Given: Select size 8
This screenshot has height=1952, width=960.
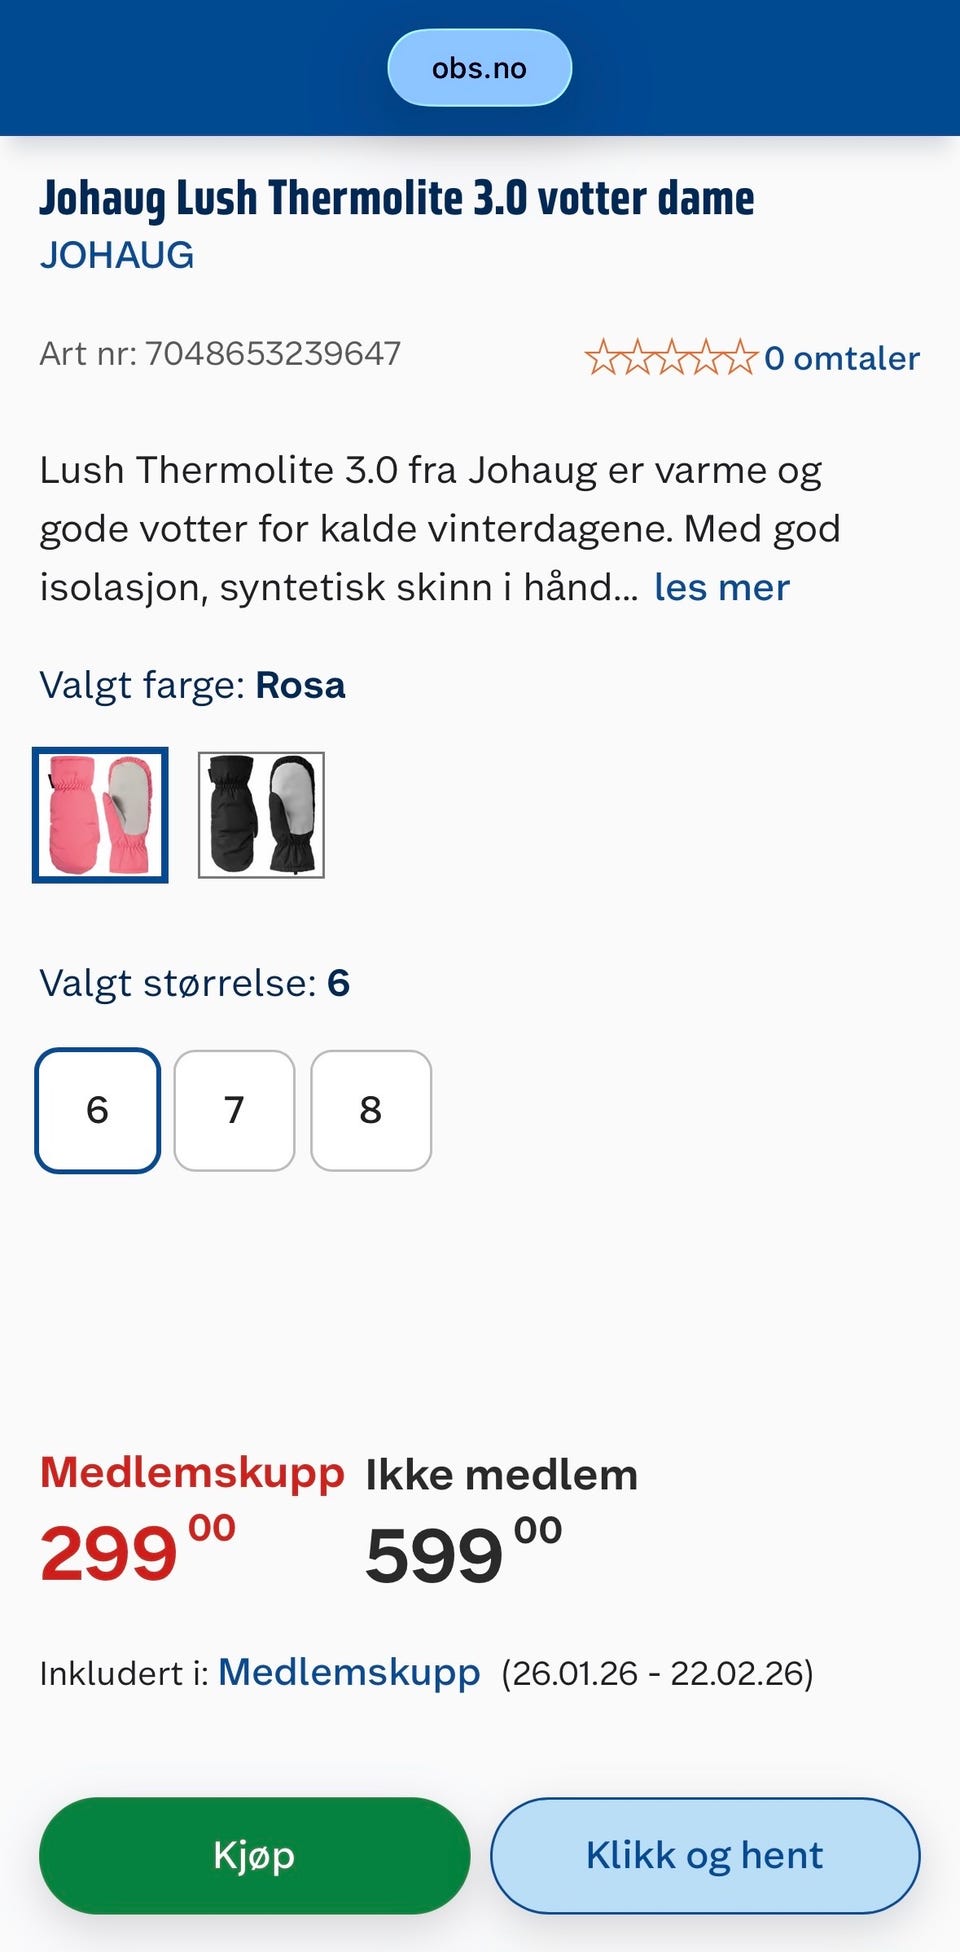Looking at the screenshot, I should click(371, 1110).
